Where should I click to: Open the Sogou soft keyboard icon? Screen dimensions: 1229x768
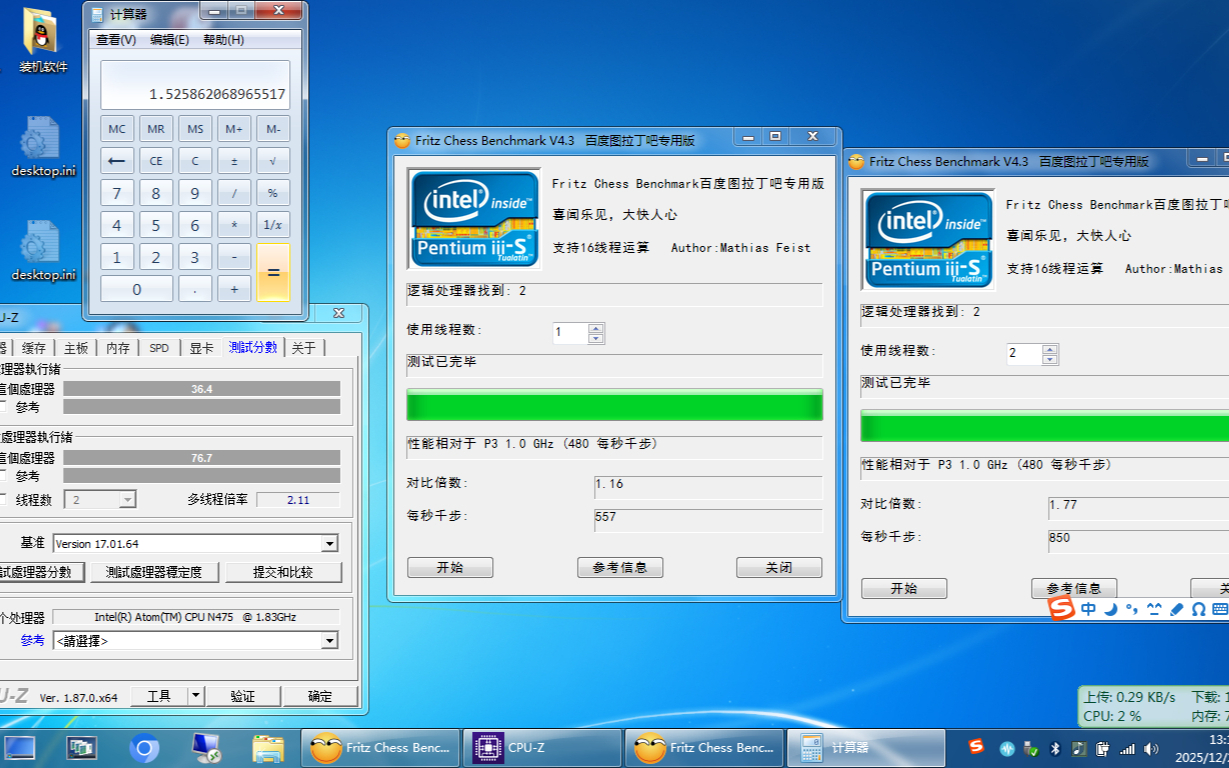(1219, 609)
